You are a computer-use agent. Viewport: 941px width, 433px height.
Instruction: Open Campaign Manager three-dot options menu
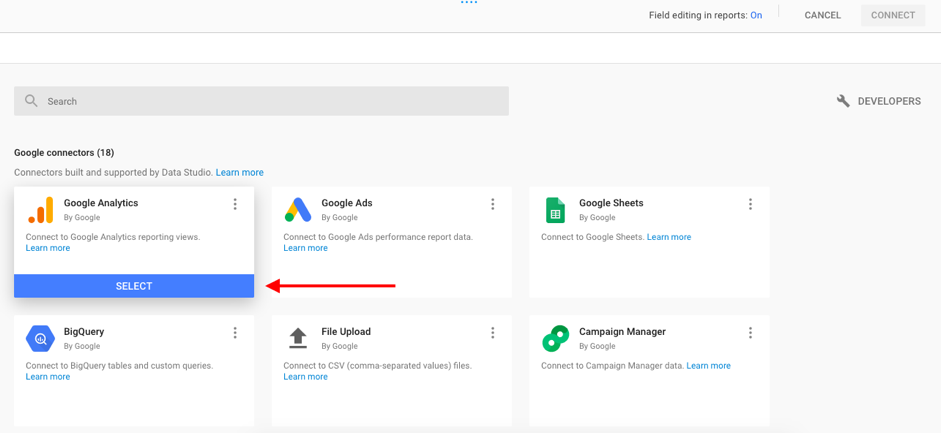(750, 333)
